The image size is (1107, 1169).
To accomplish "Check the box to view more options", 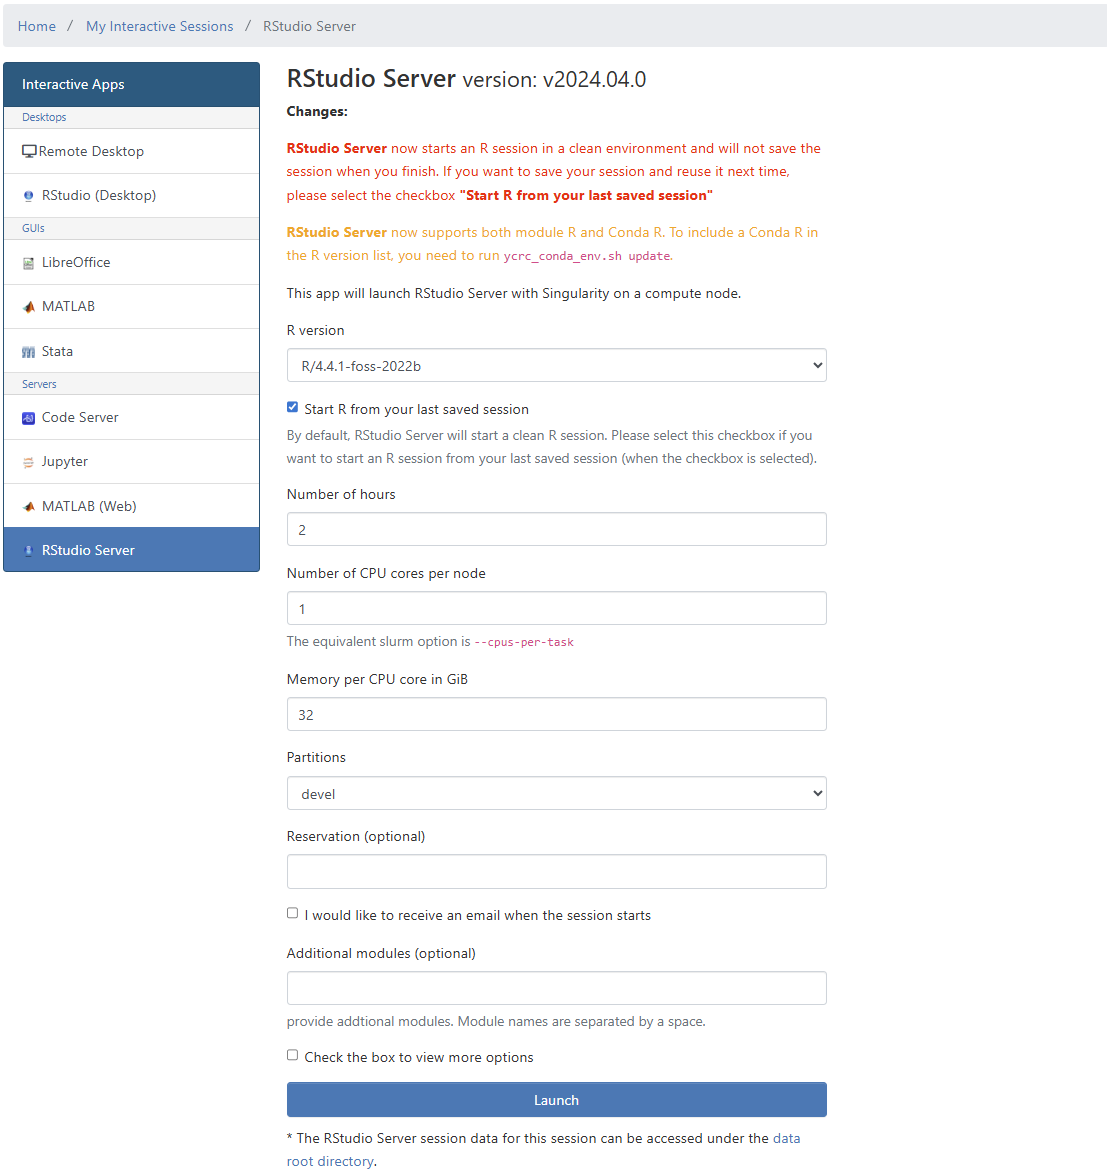I will [292, 1055].
